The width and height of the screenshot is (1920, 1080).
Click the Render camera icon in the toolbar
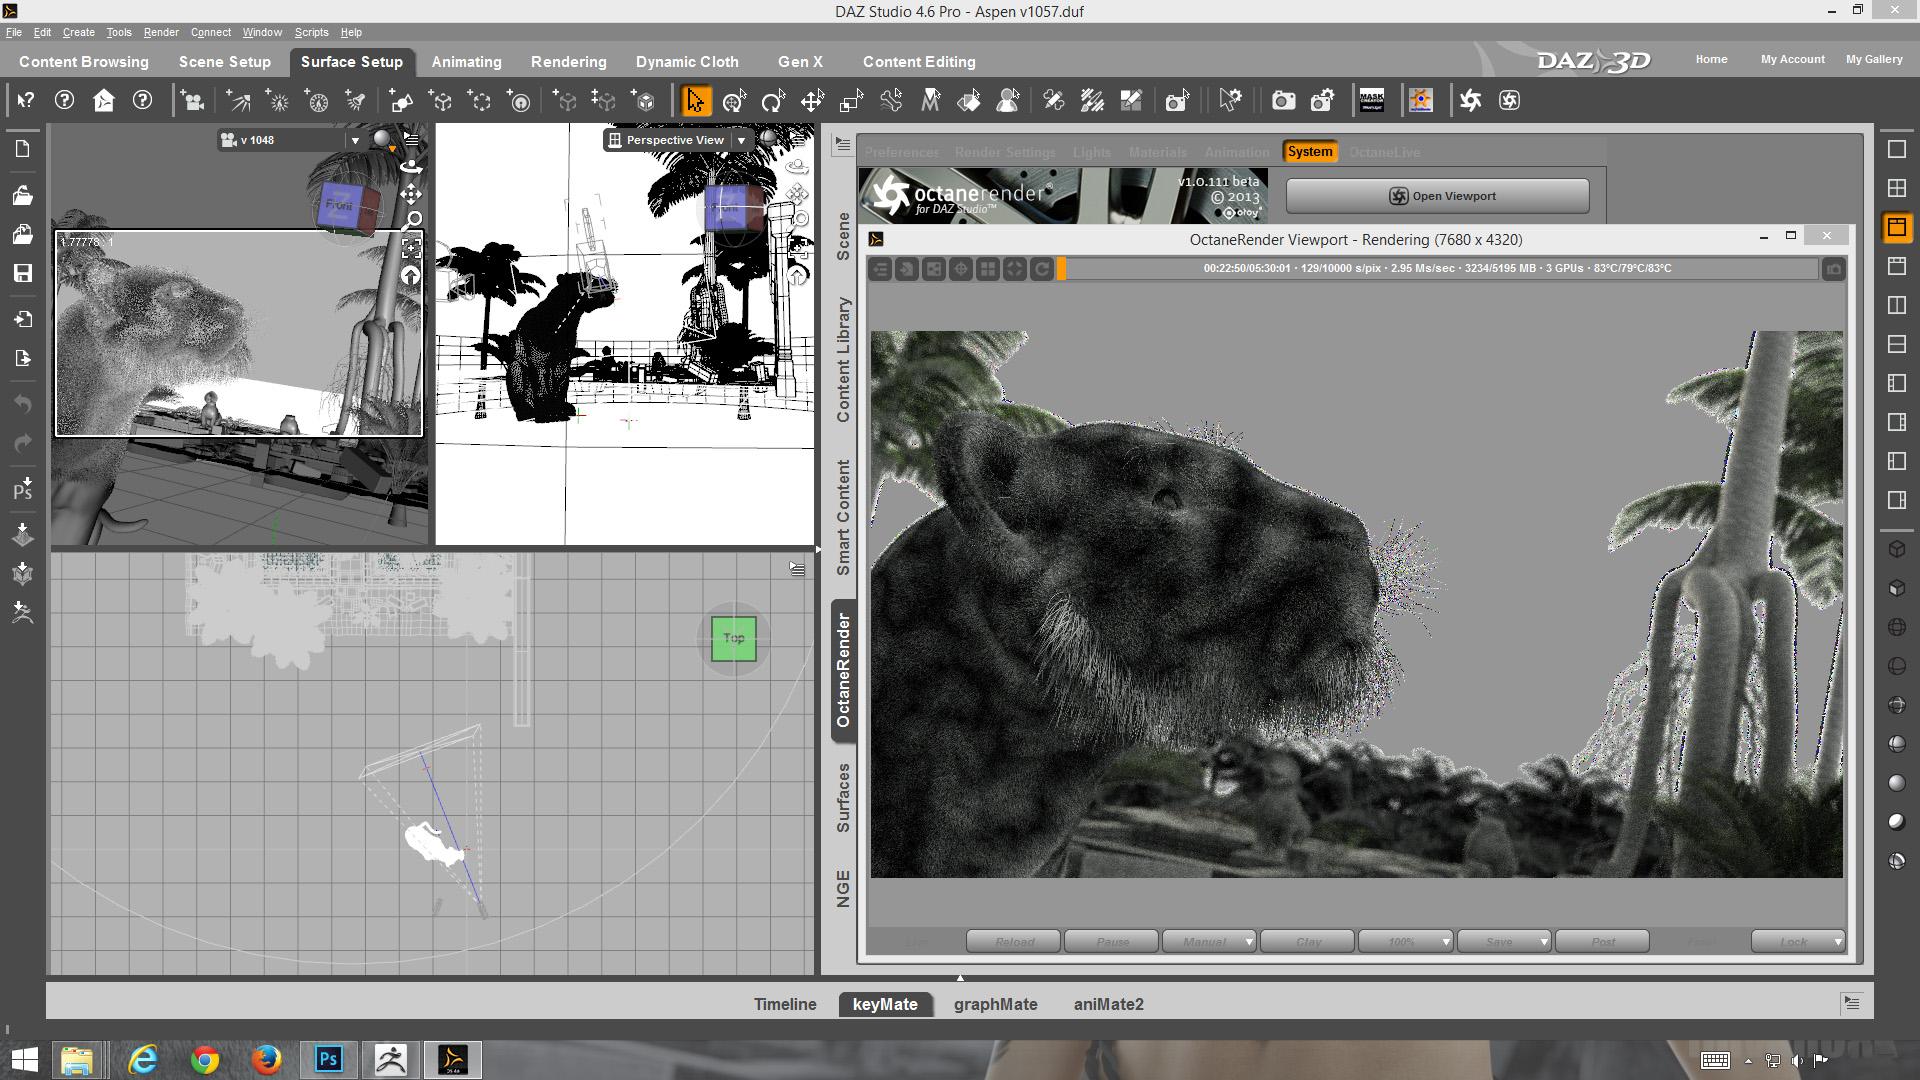coord(1283,101)
